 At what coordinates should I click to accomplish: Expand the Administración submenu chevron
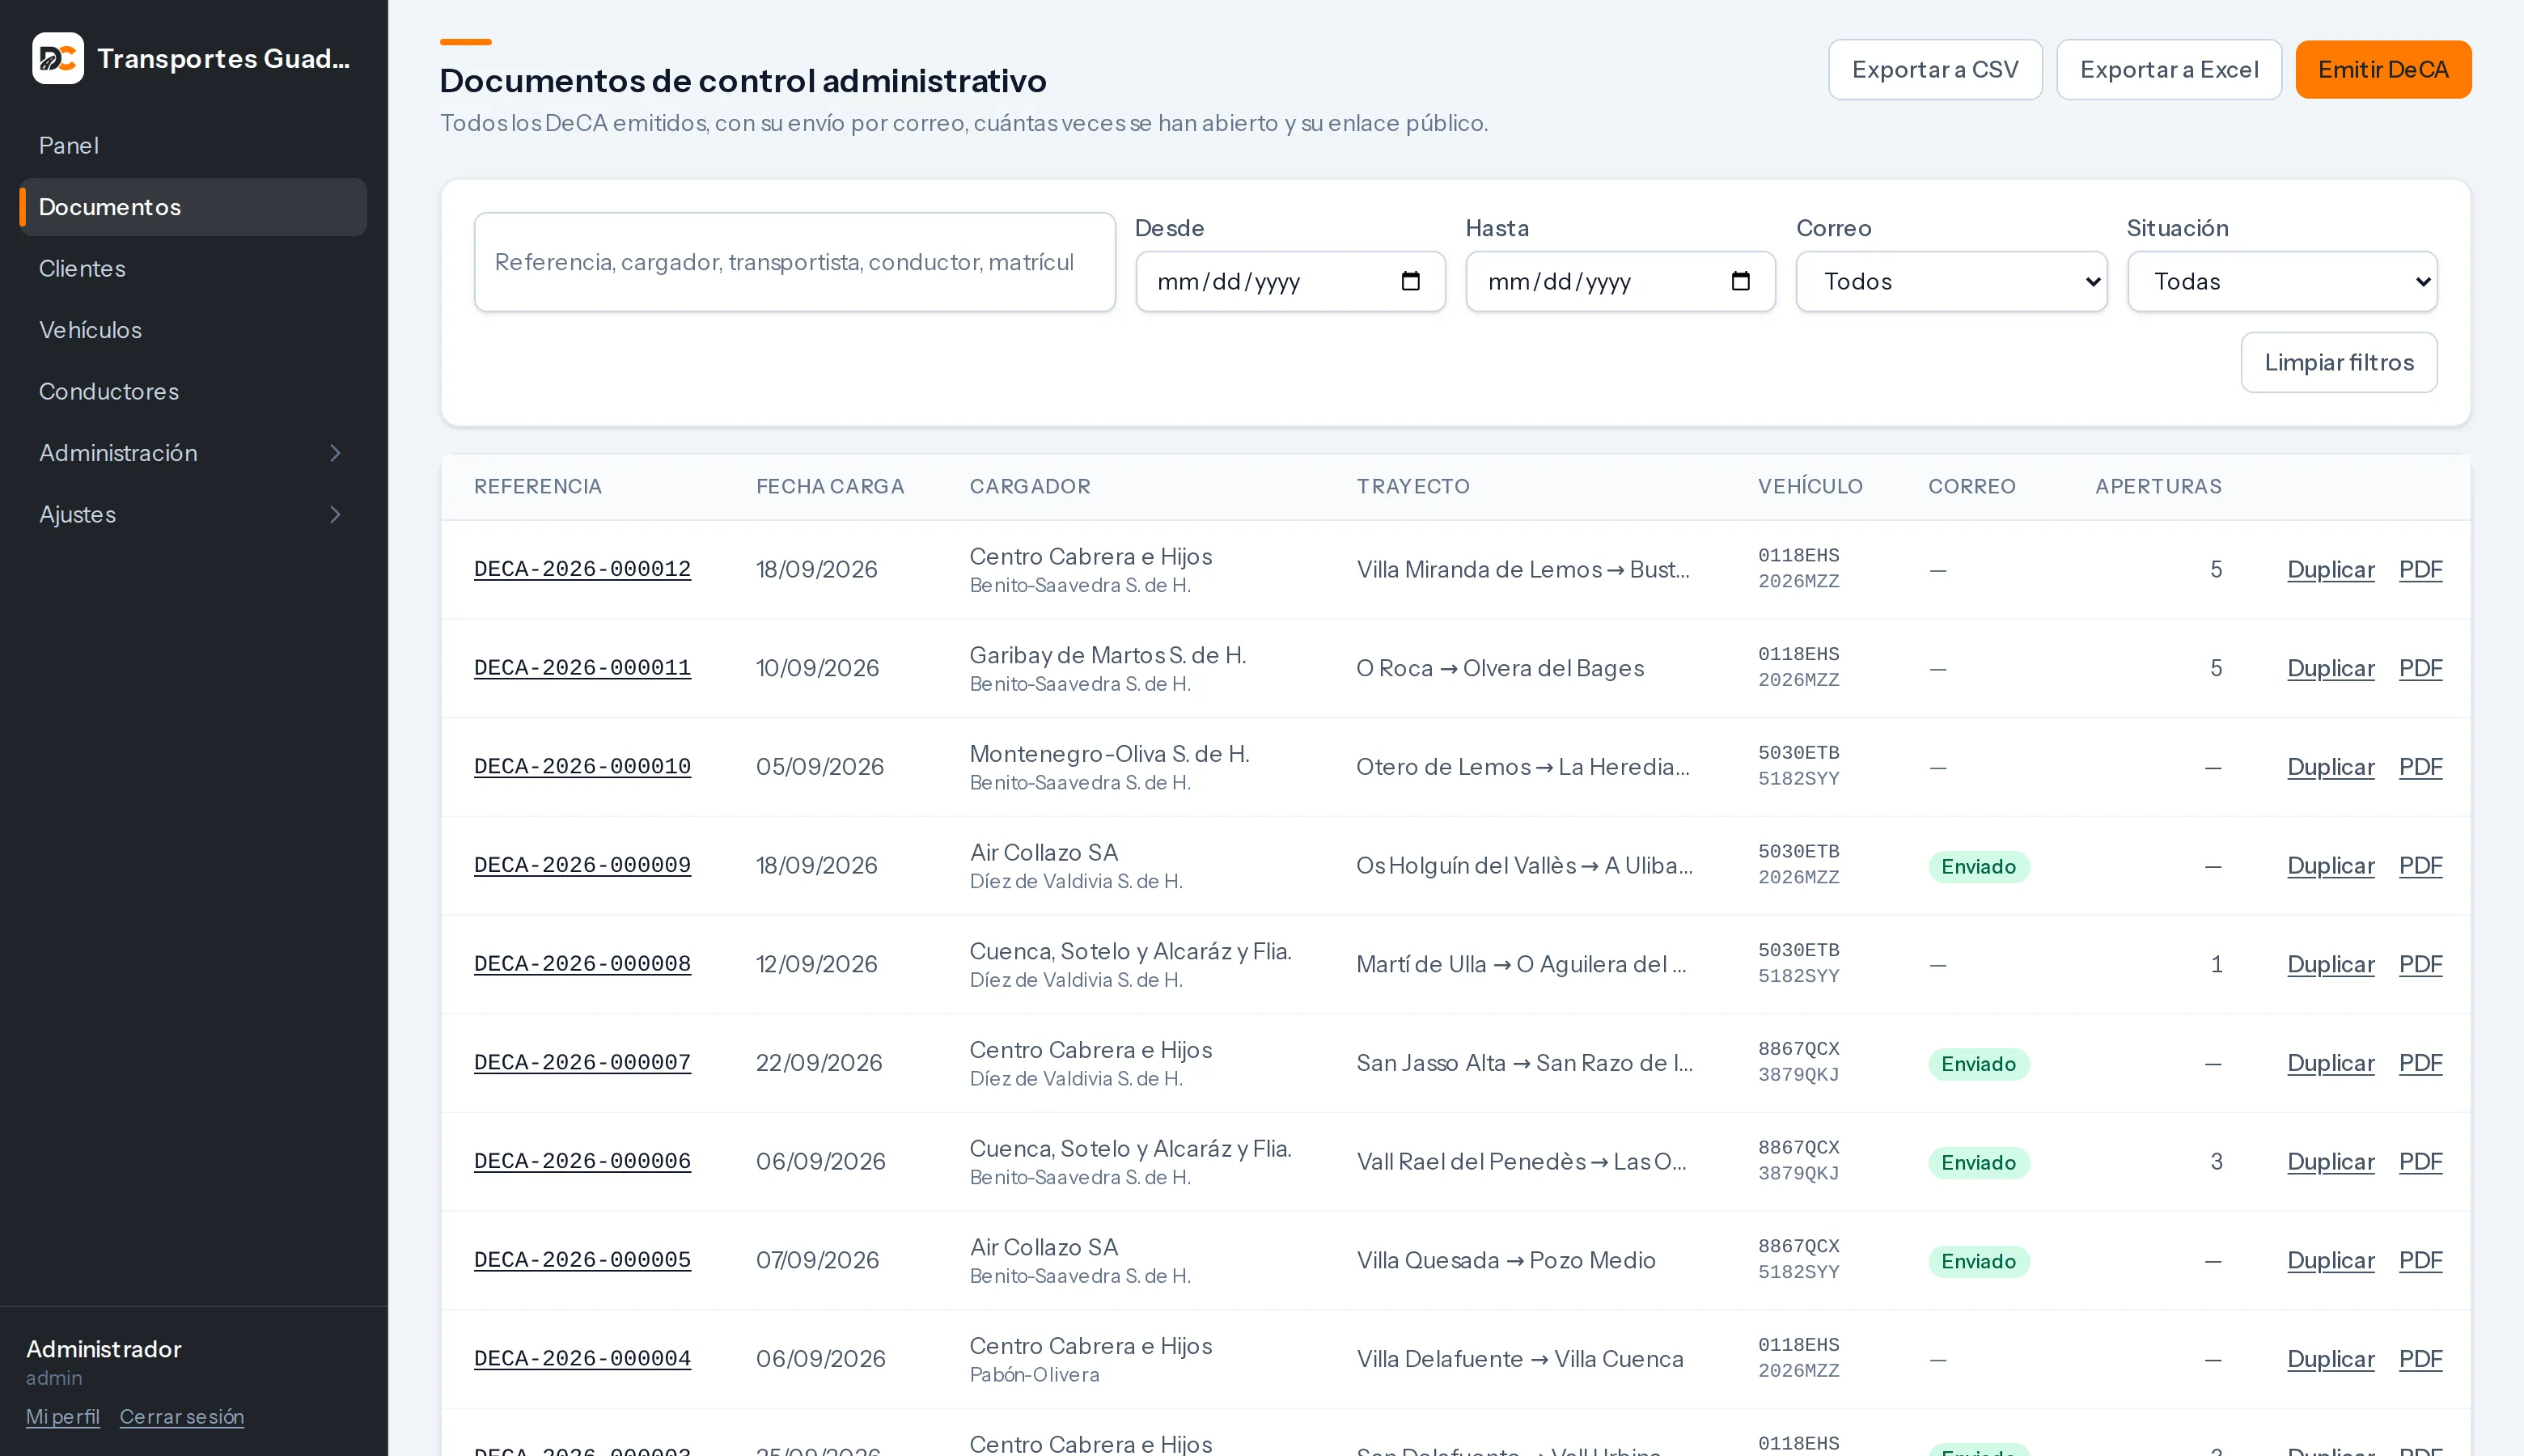tap(335, 453)
